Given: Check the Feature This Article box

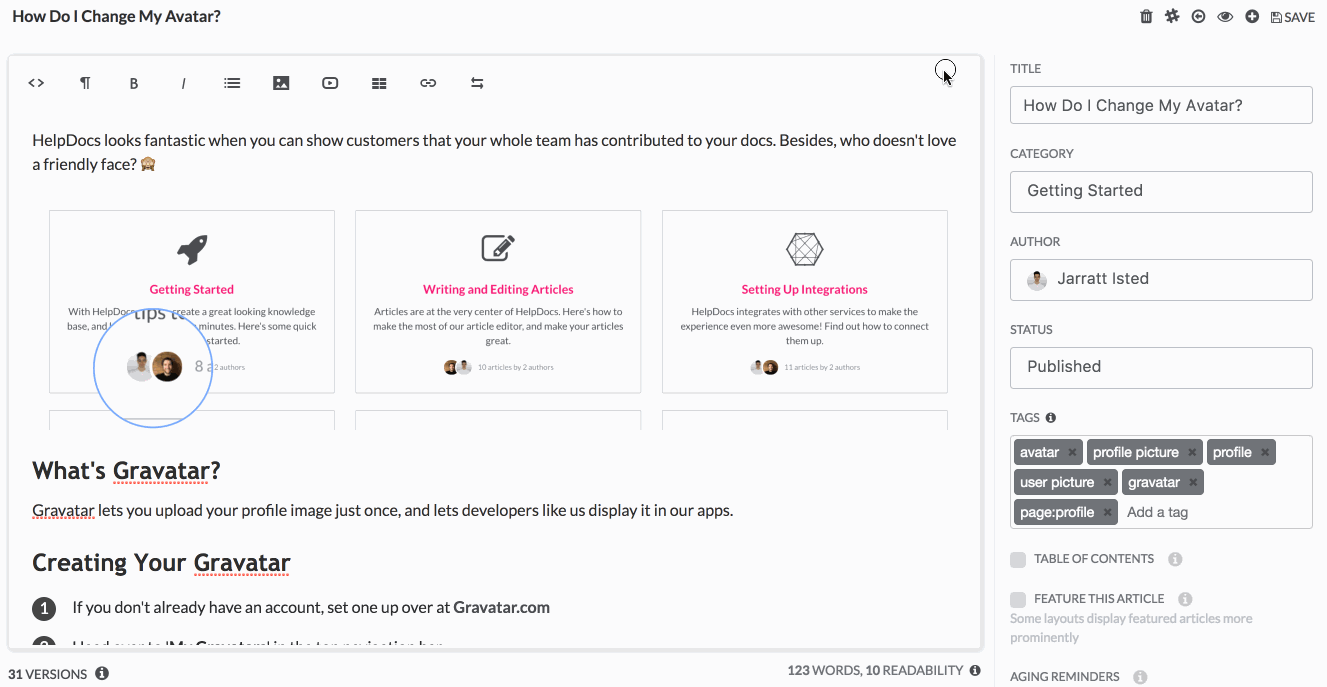Looking at the screenshot, I should pos(1018,599).
